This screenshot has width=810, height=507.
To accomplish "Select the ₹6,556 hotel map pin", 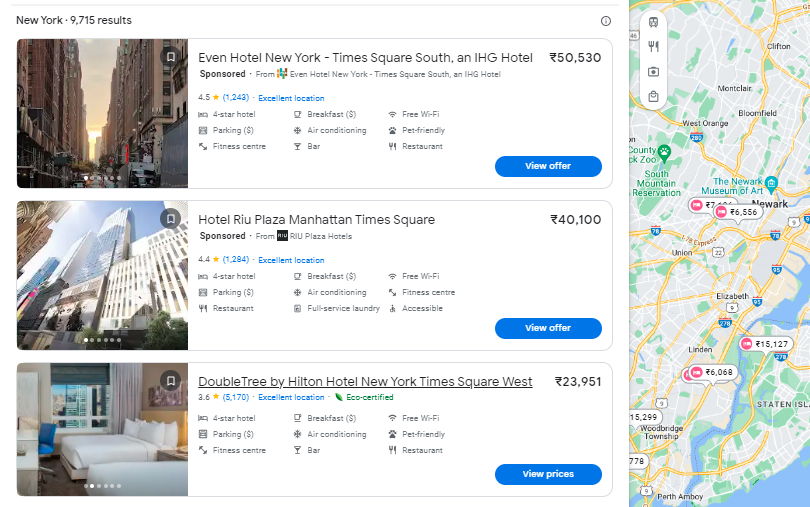I will [x=737, y=212].
